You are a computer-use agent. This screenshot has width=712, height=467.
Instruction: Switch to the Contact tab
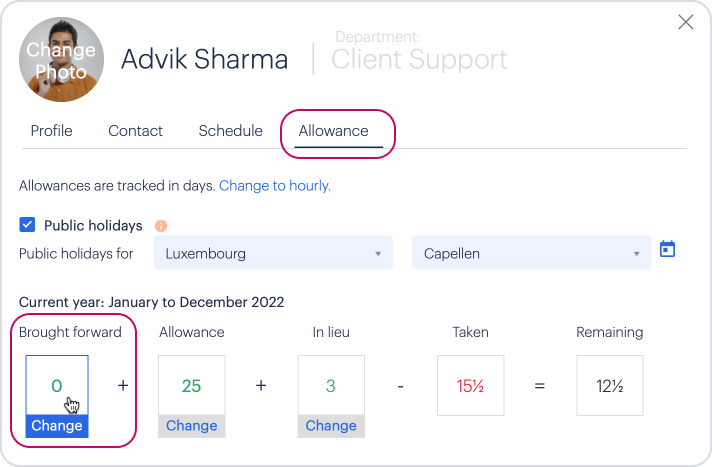pyautogui.click(x=135, y=131)
